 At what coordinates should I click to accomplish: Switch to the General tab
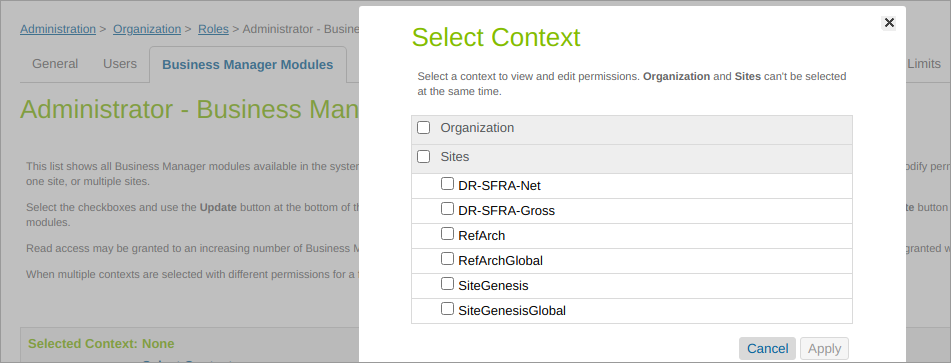[55, 64]
